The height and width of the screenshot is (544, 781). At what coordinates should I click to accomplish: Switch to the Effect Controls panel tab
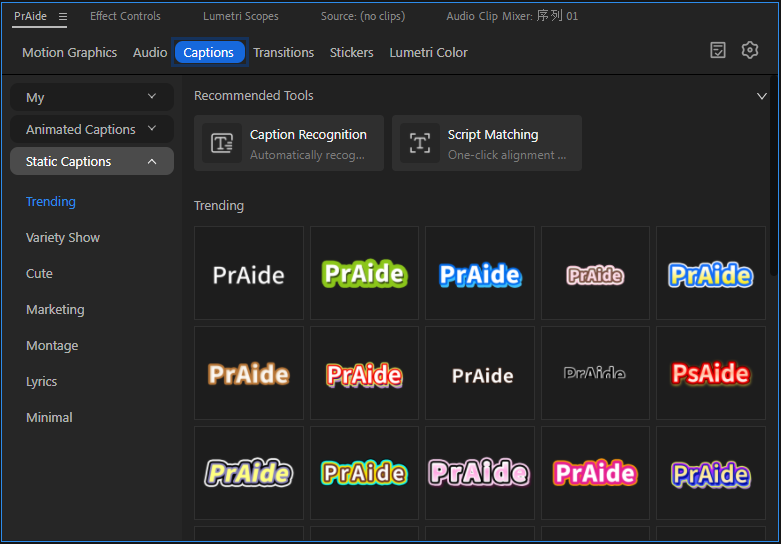(125, 16)
